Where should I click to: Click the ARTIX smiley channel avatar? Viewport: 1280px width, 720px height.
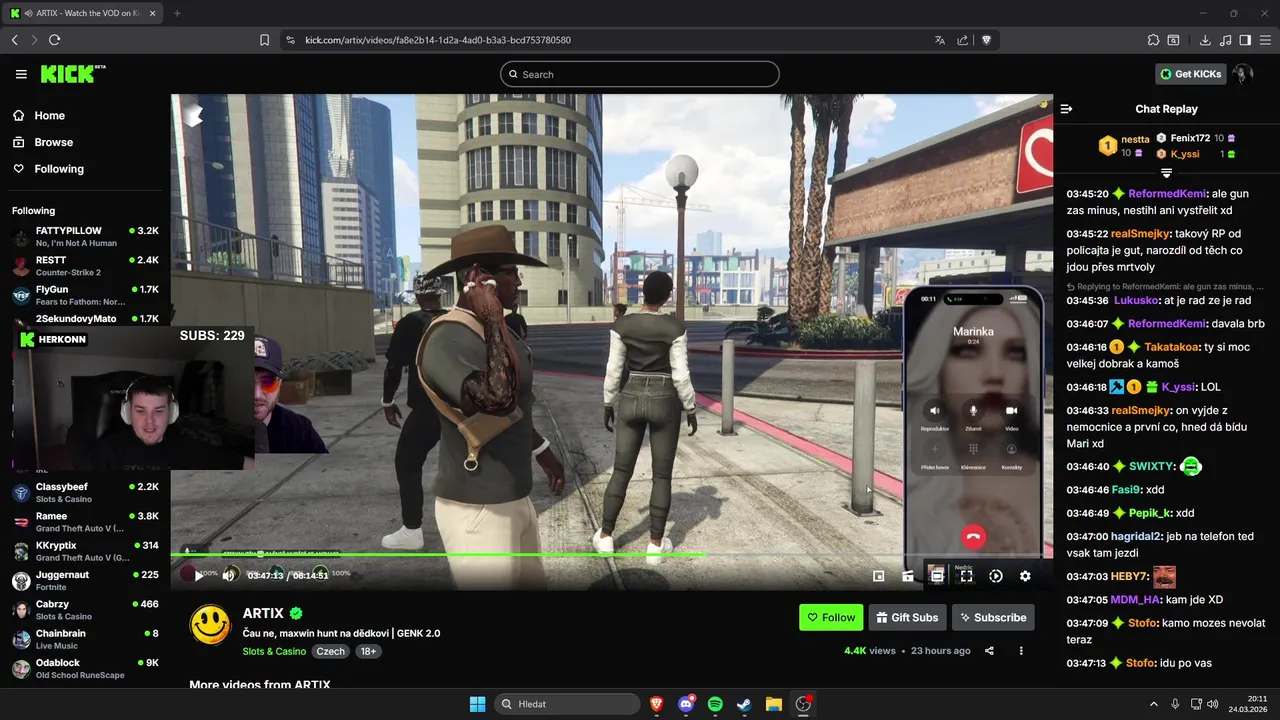210,625
